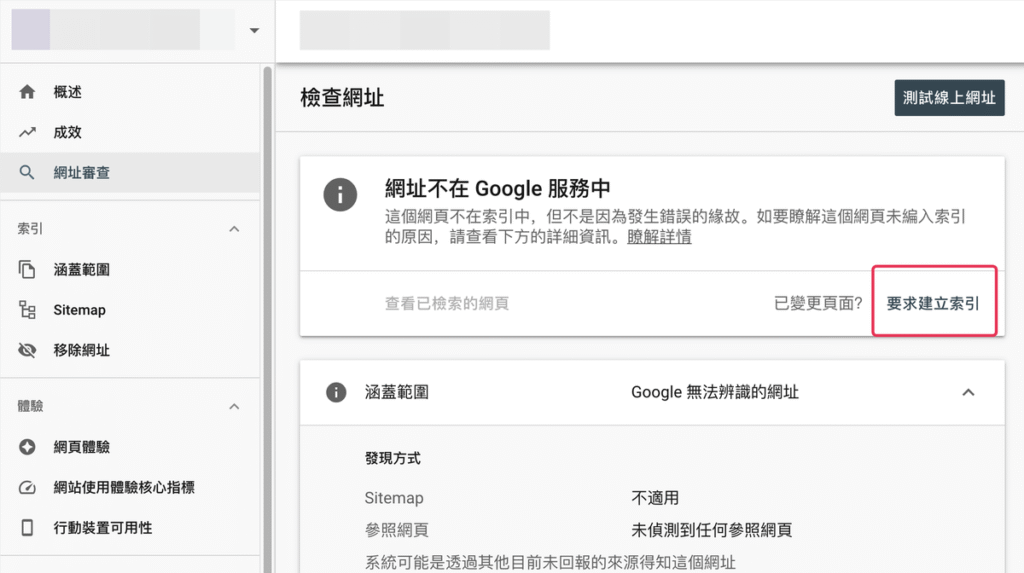Click the 已變更頁面? text
Viewport: 1024px width, 573px height.
818,303
